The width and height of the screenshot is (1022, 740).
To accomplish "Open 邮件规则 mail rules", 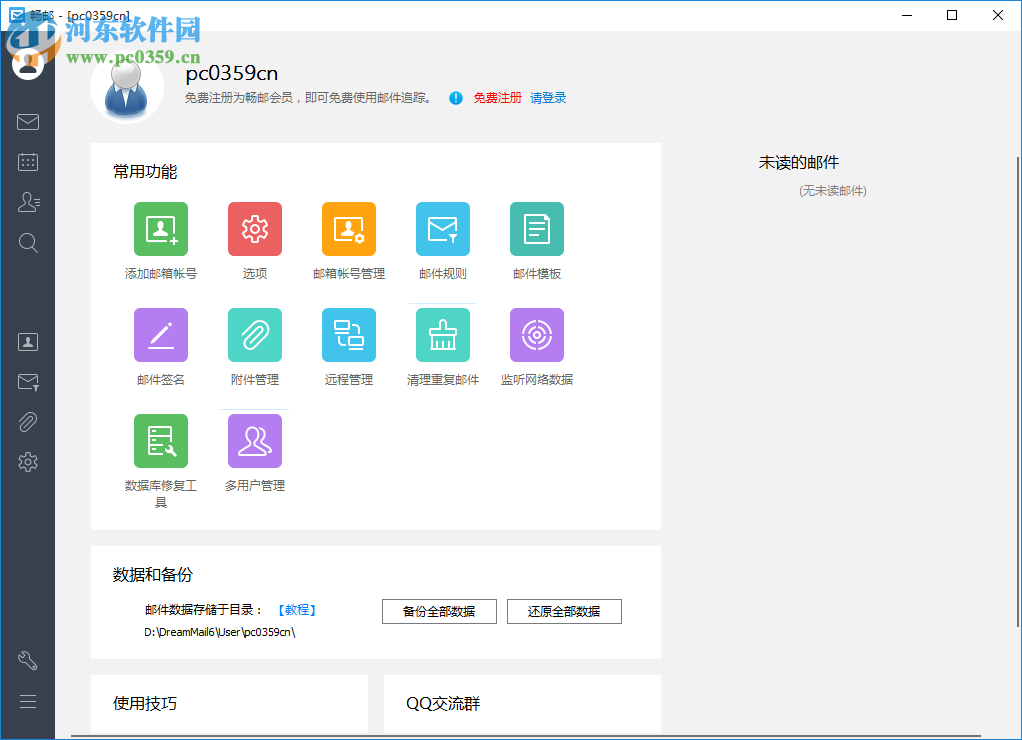I will [442, 228].
